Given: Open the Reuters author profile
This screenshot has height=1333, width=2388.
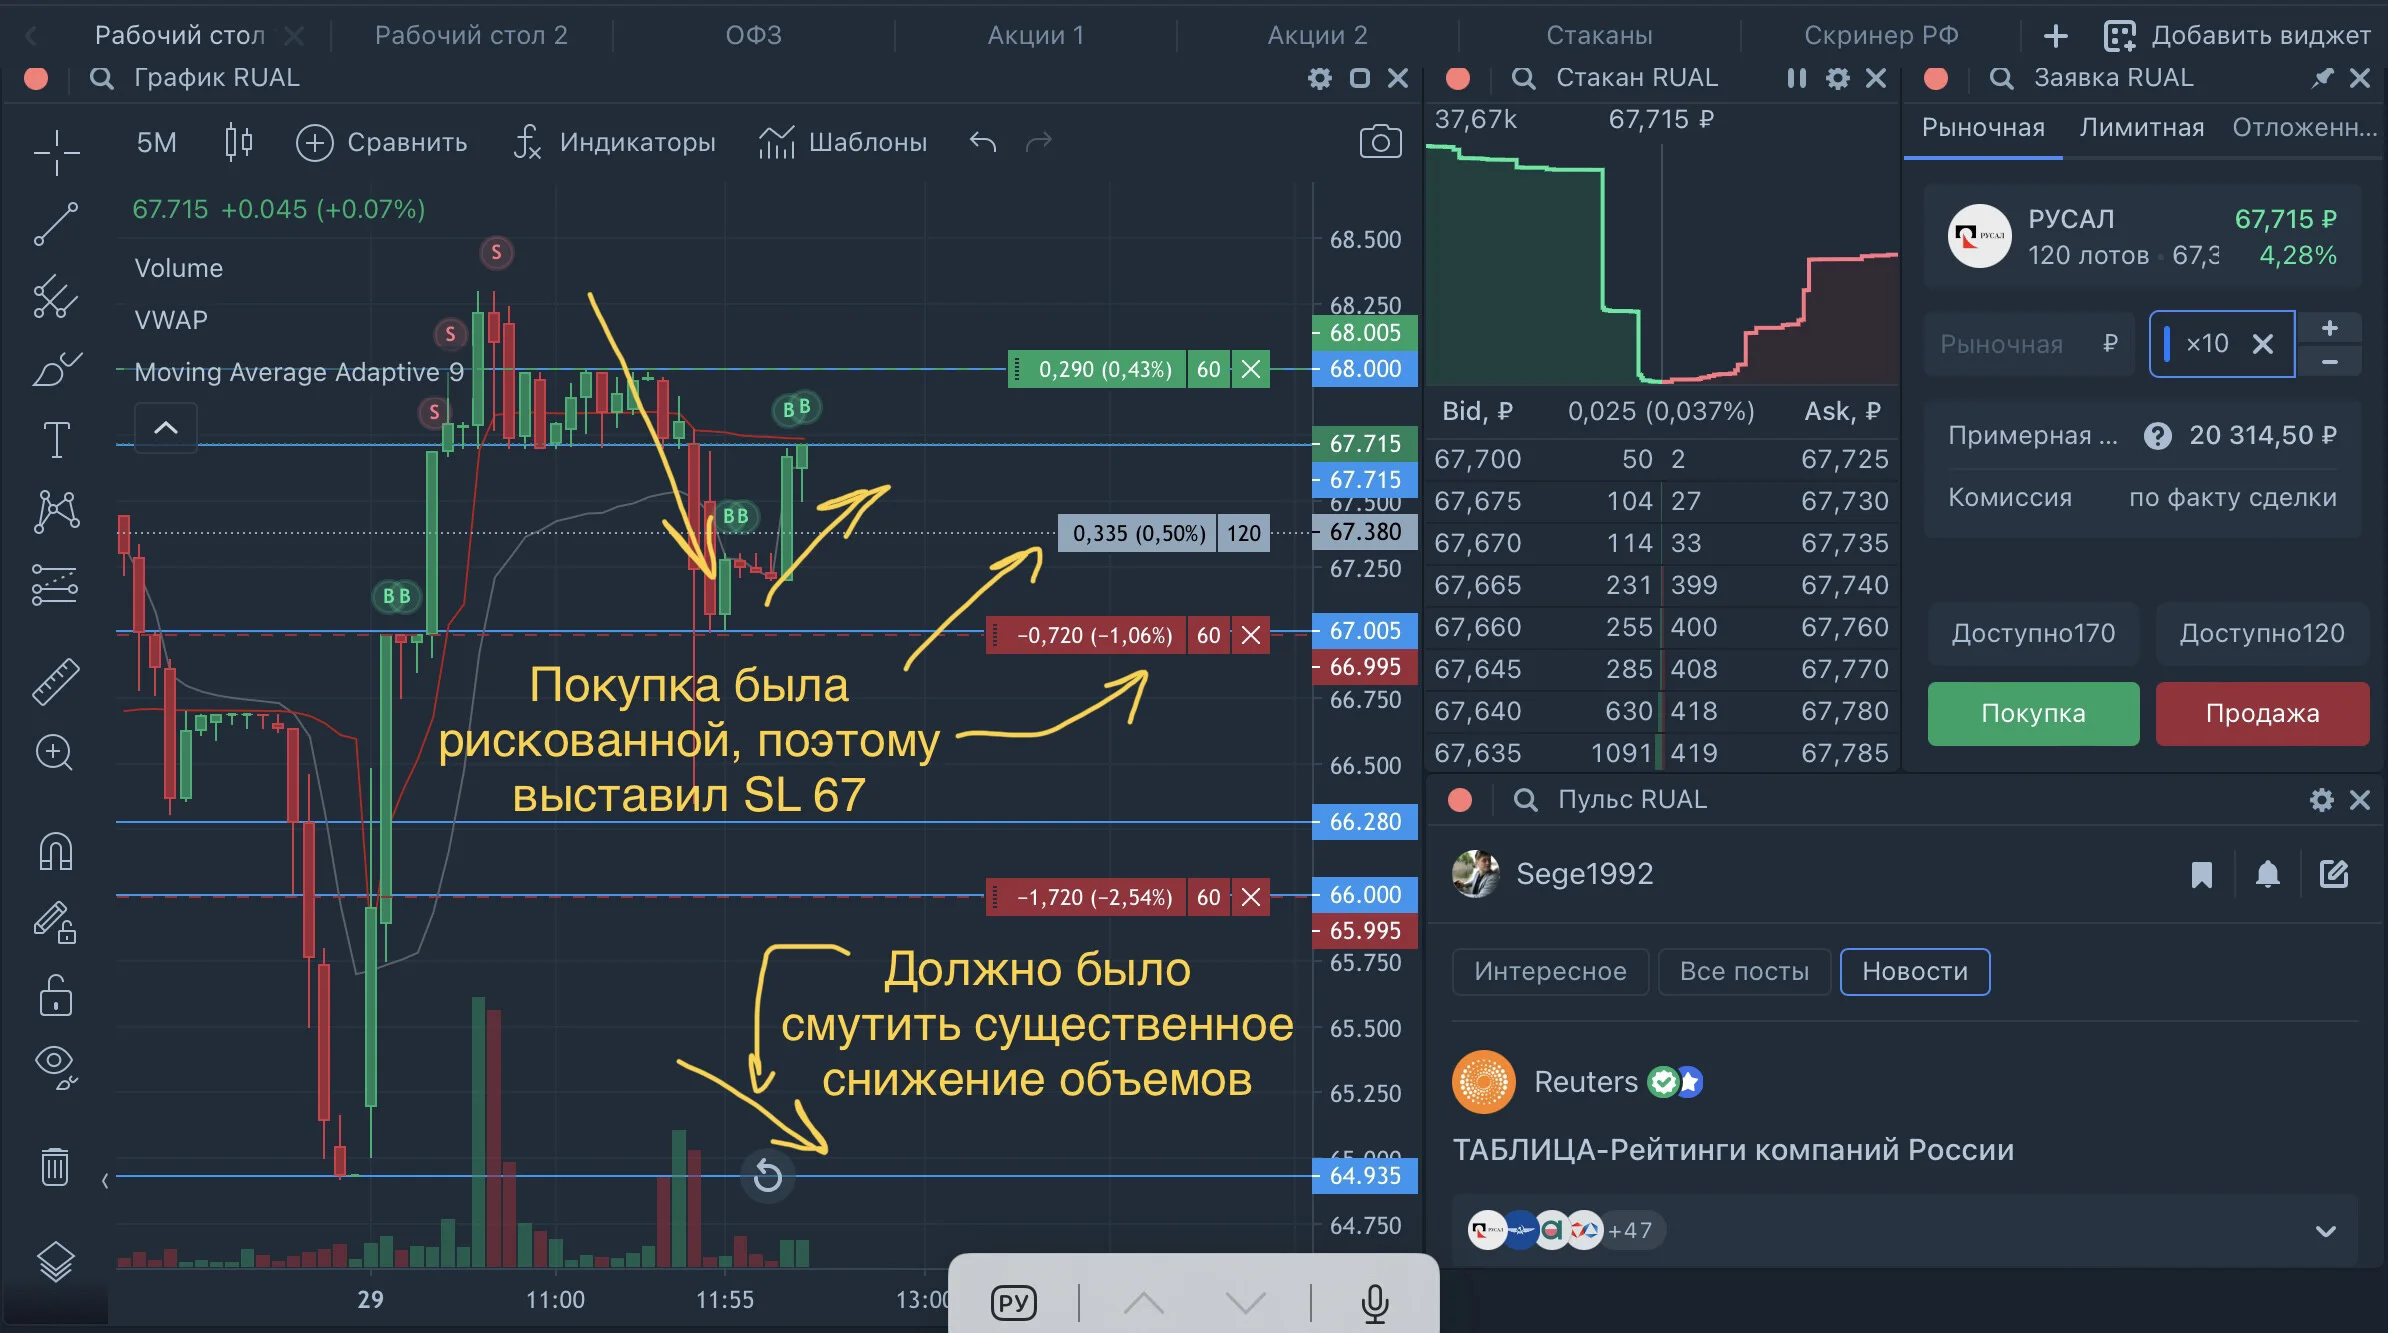Looking at the screenshot, I should (1577, 1082).
